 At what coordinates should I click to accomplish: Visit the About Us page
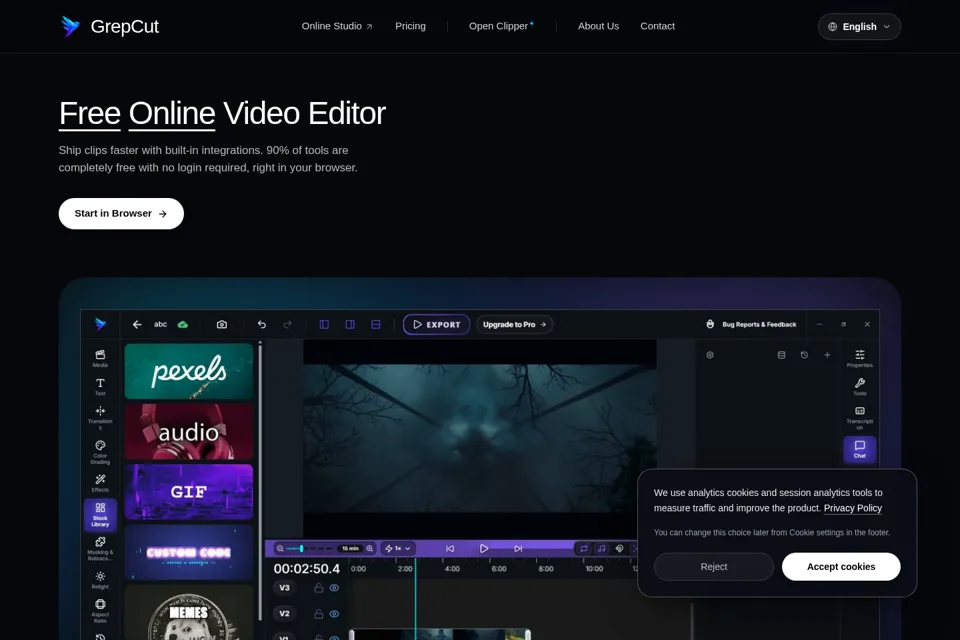click(598, 26)
